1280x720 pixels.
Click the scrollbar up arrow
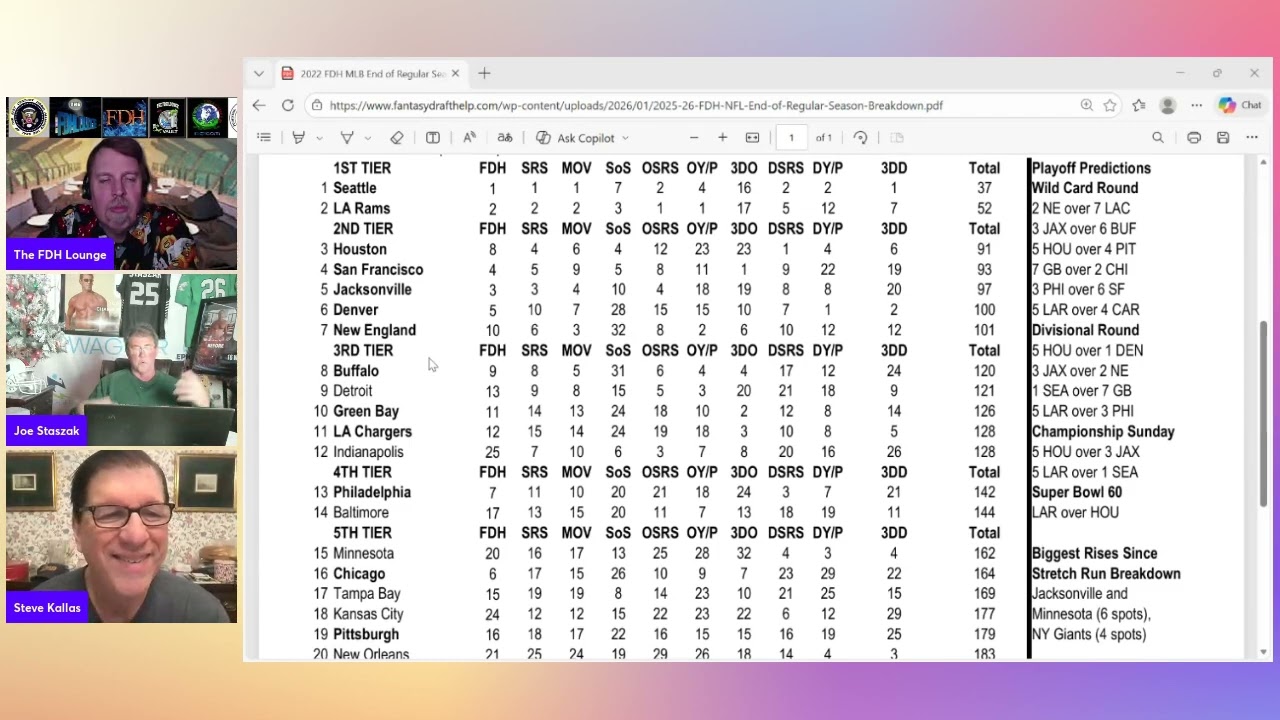coord(1264,162)
